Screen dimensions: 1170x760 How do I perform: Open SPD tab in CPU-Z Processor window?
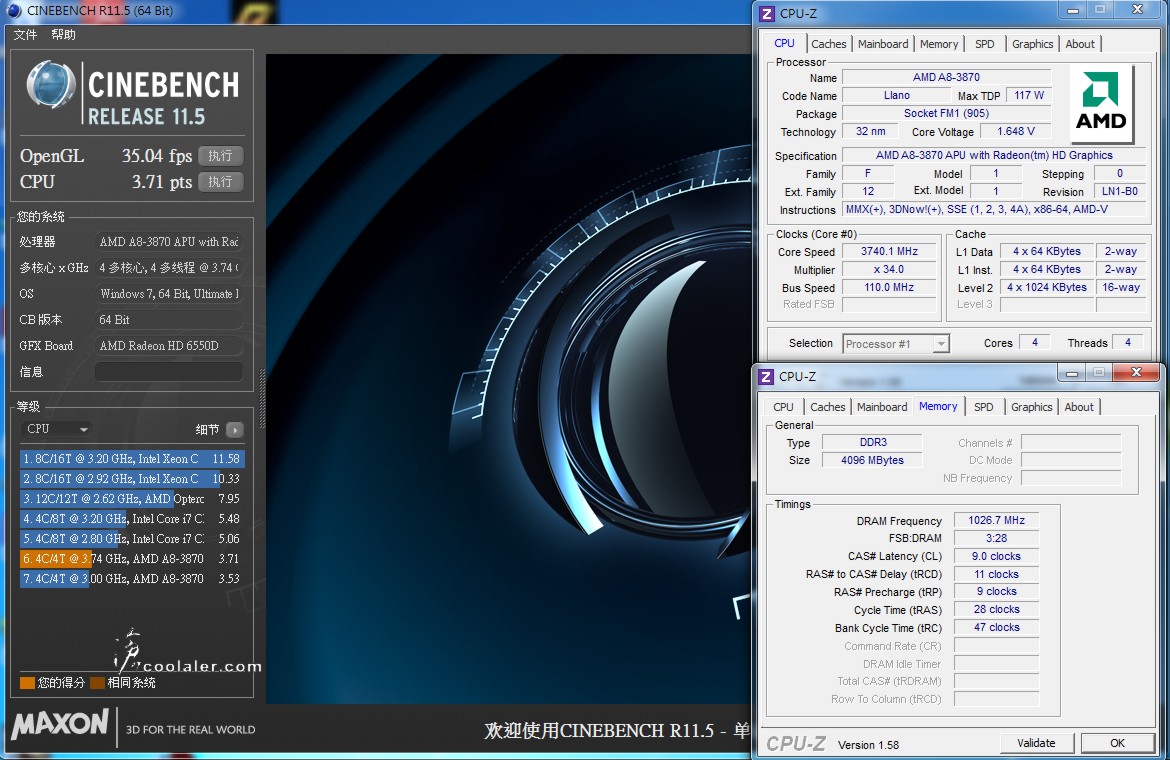pos(985,44)
